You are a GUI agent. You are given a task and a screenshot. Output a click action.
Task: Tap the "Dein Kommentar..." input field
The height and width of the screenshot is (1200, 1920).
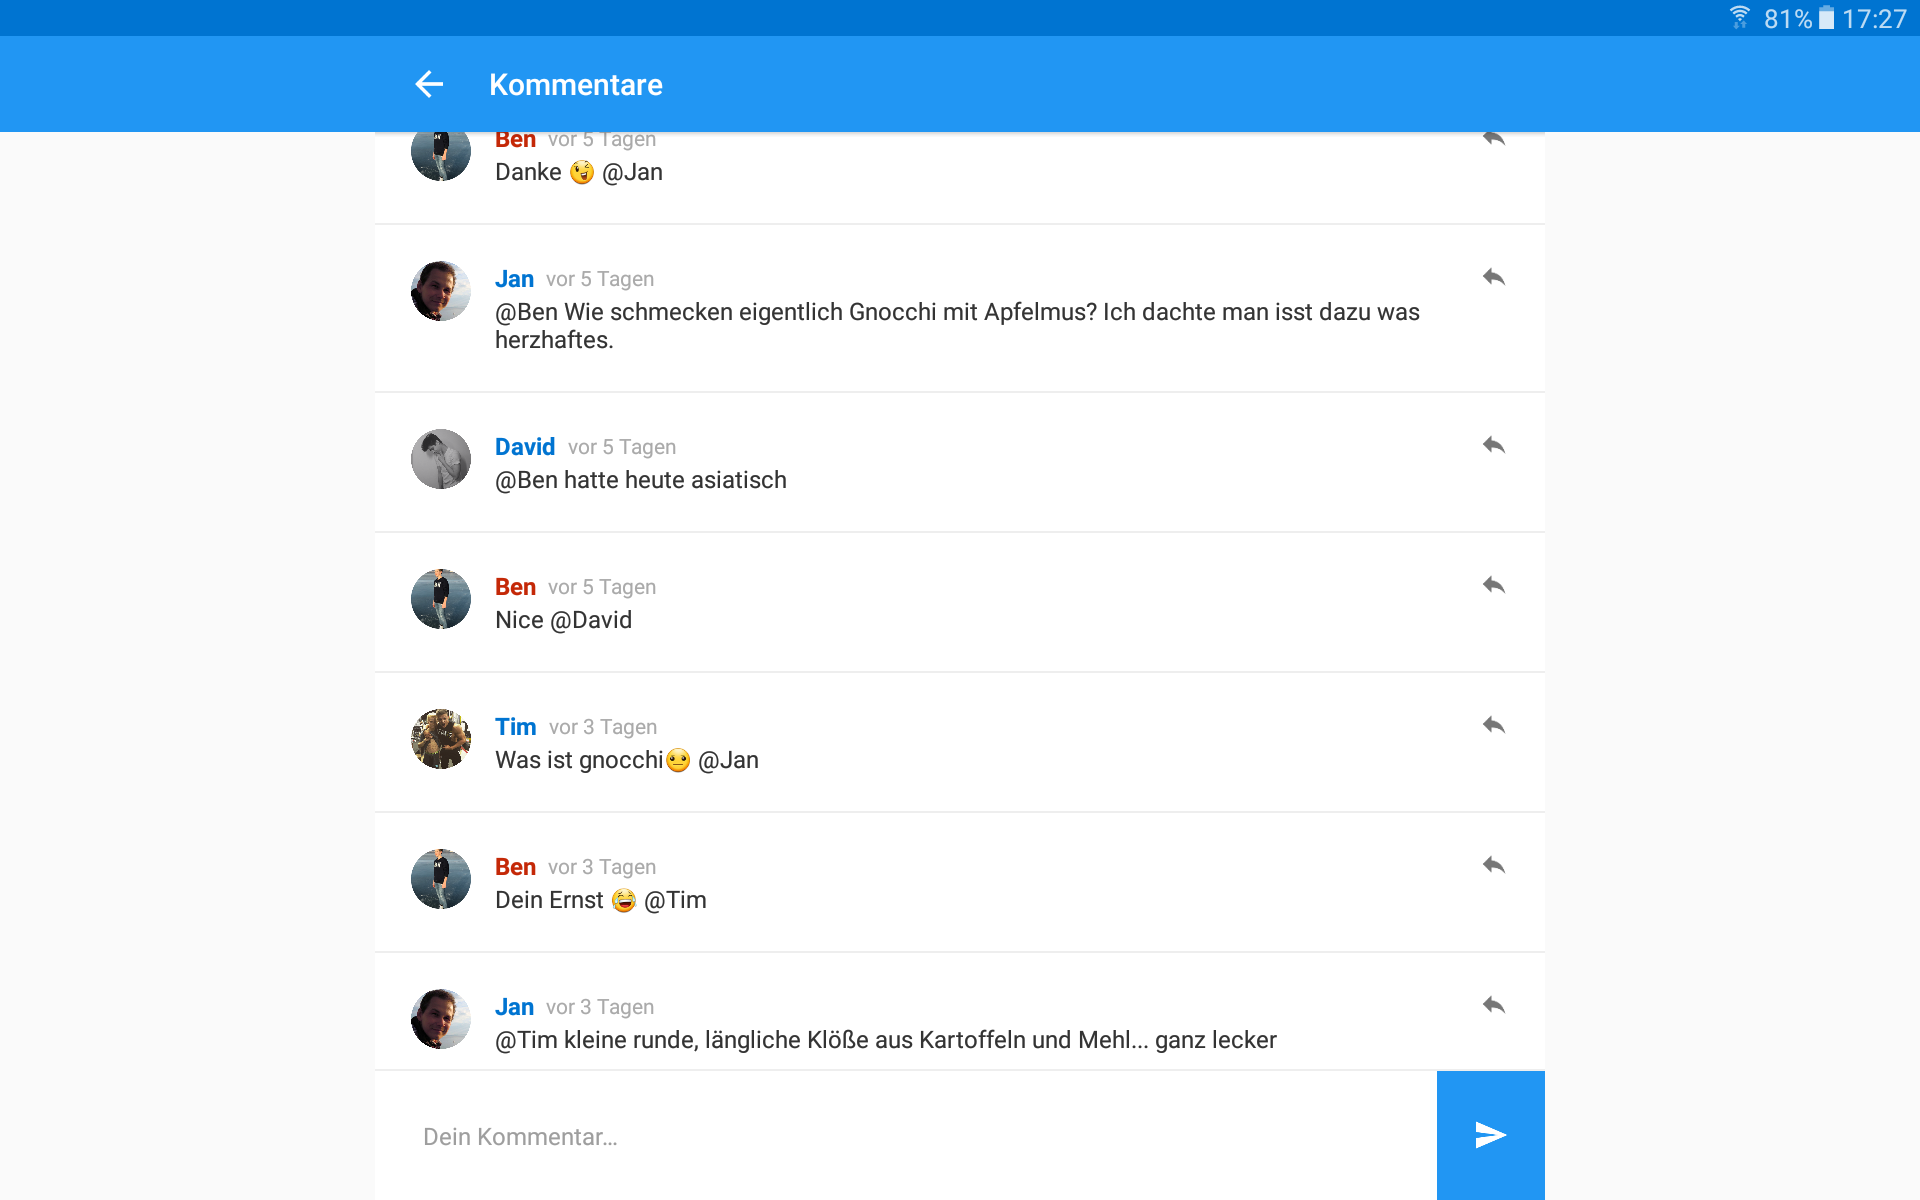905,1136
